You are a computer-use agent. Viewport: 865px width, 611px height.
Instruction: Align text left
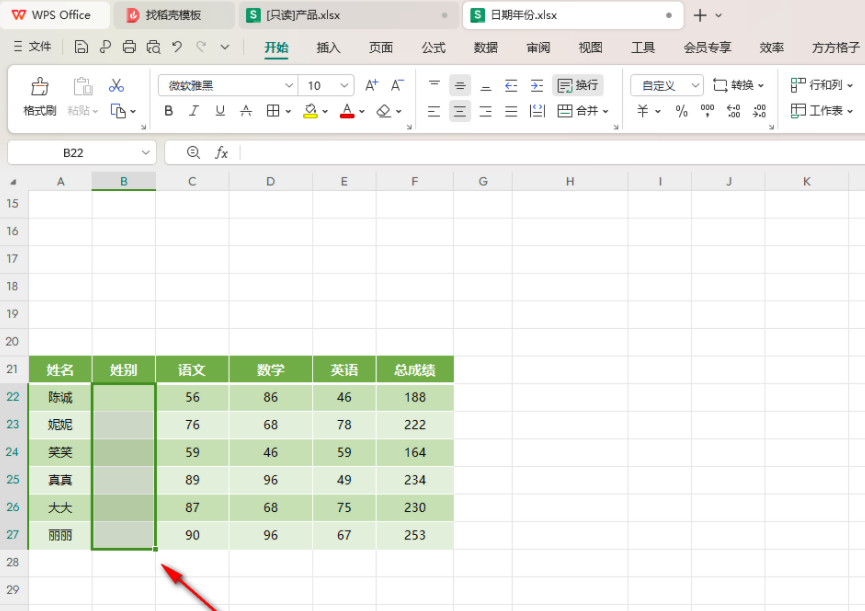click(x=434, y=111)
